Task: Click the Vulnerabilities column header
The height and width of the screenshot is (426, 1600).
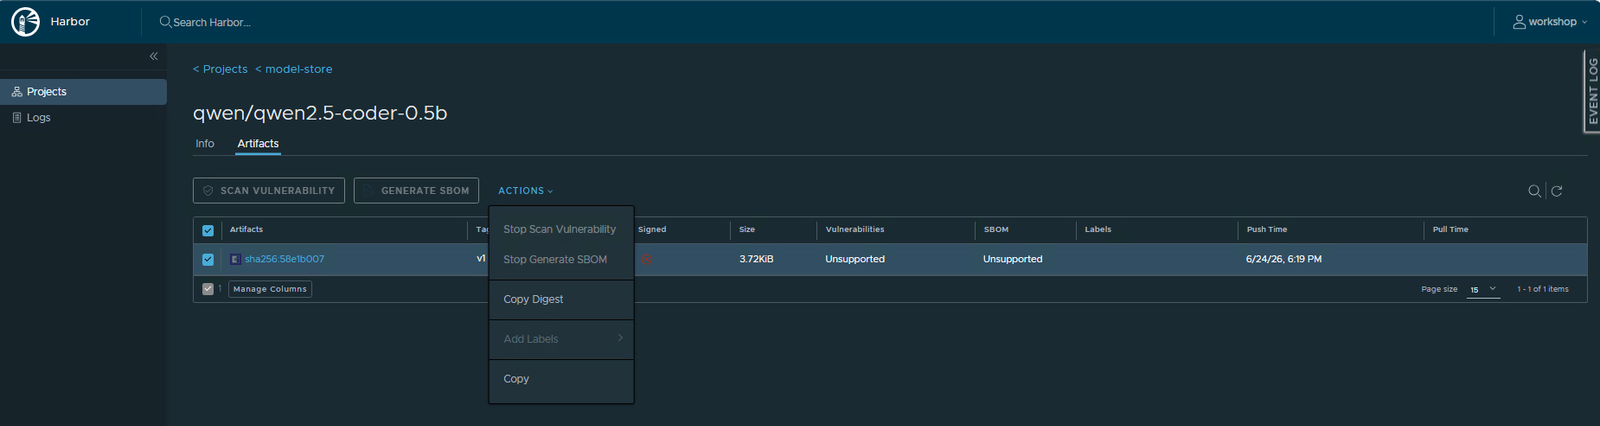Action: [x=855, y=230]
